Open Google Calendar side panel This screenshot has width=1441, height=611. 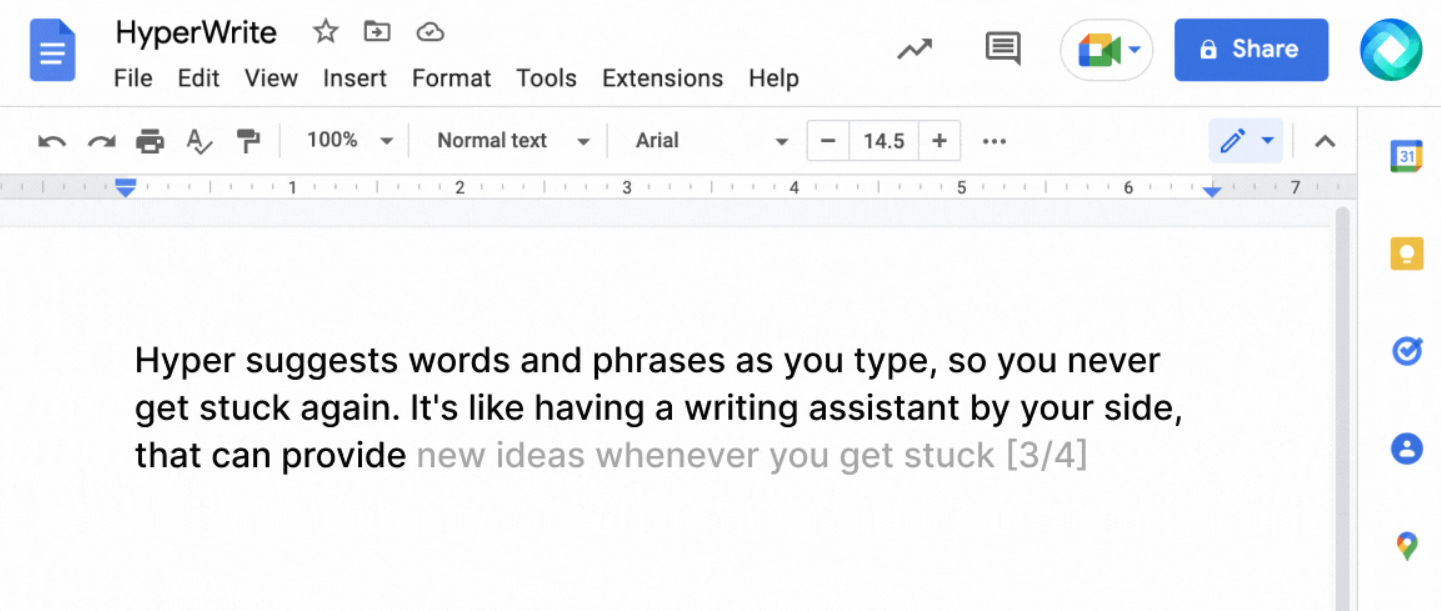click(x=1406, y=156)
